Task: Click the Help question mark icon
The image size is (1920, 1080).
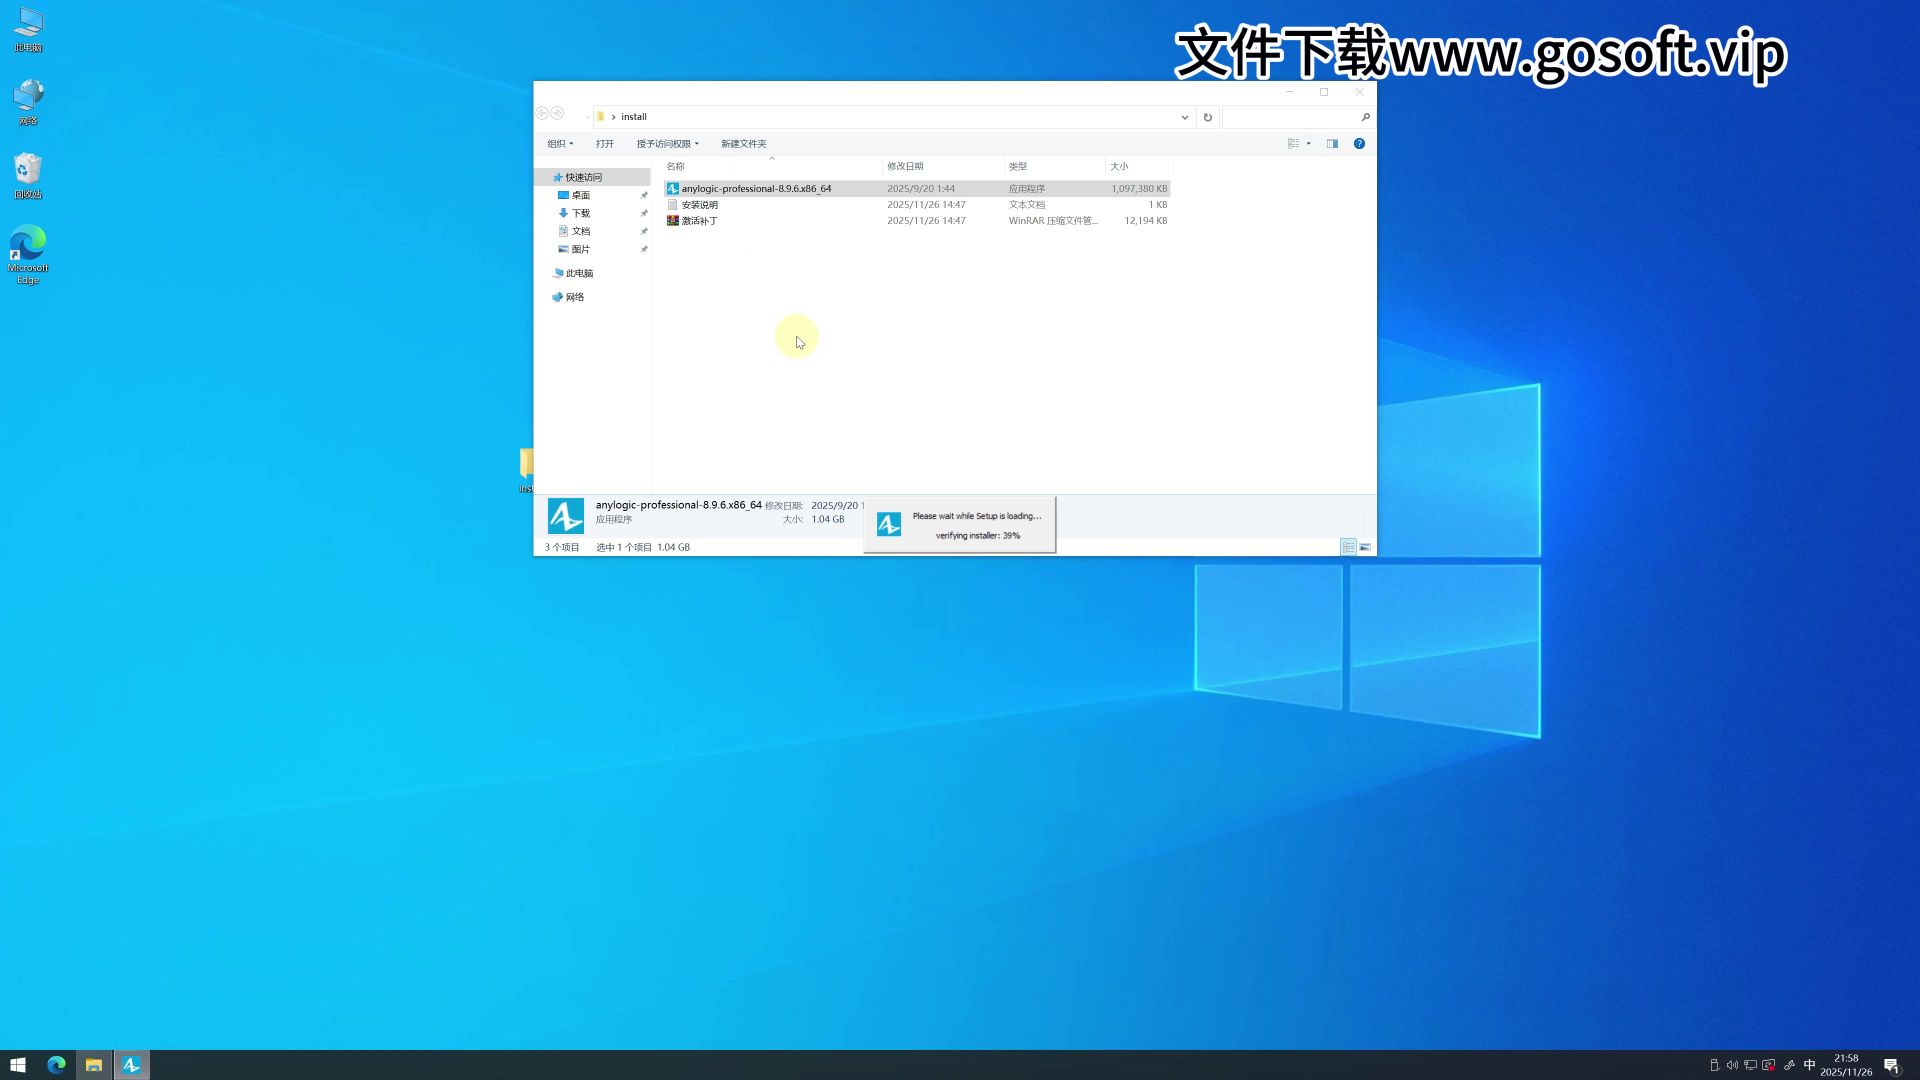Action: click(x=1359, y=143)
